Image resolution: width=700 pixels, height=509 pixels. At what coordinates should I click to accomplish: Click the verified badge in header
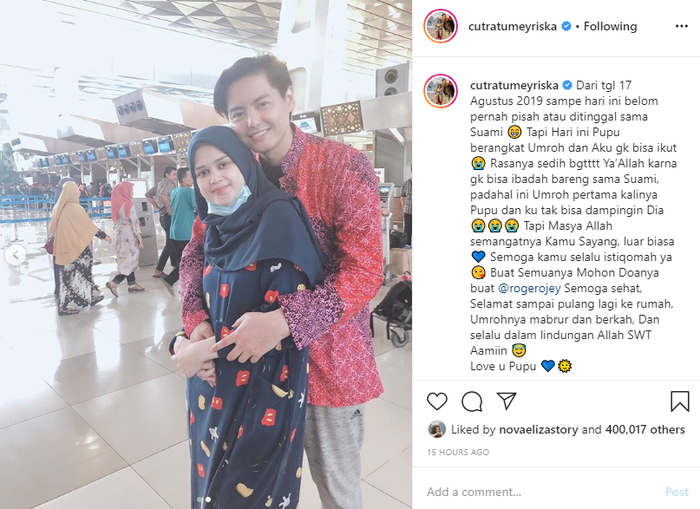566,26
